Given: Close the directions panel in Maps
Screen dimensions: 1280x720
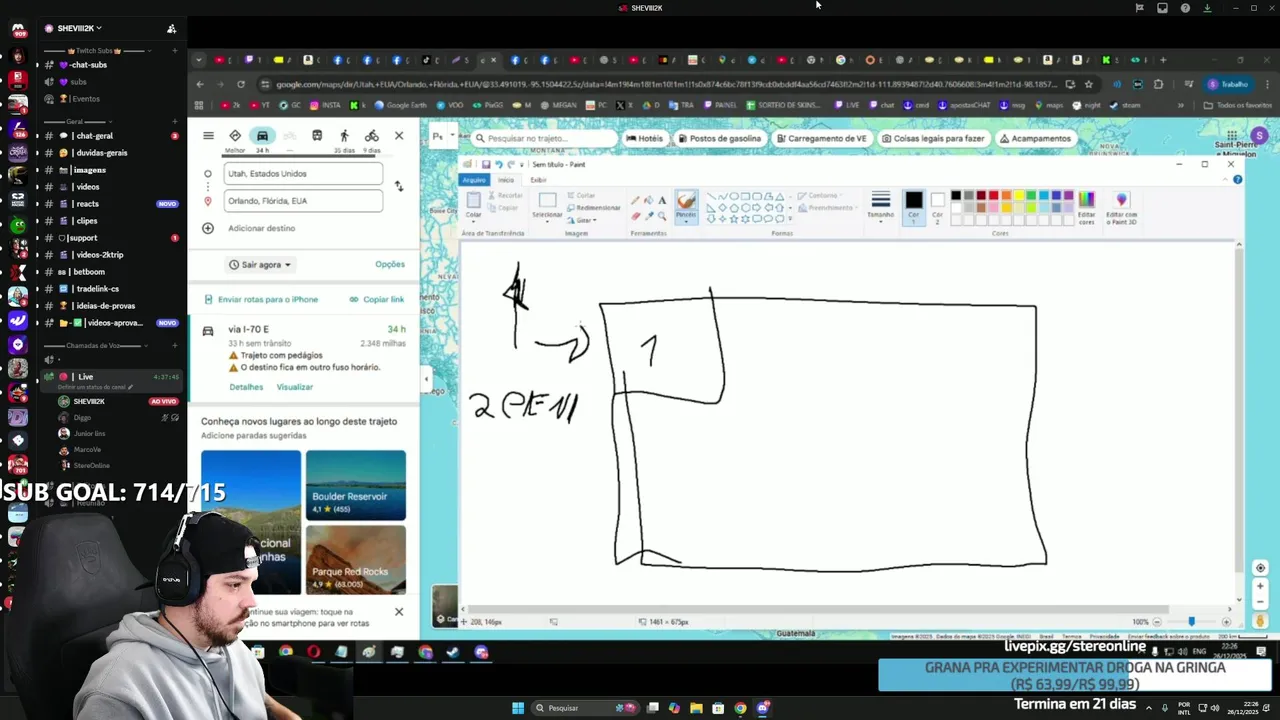Looking at the screenshot, I should [399, 136].
